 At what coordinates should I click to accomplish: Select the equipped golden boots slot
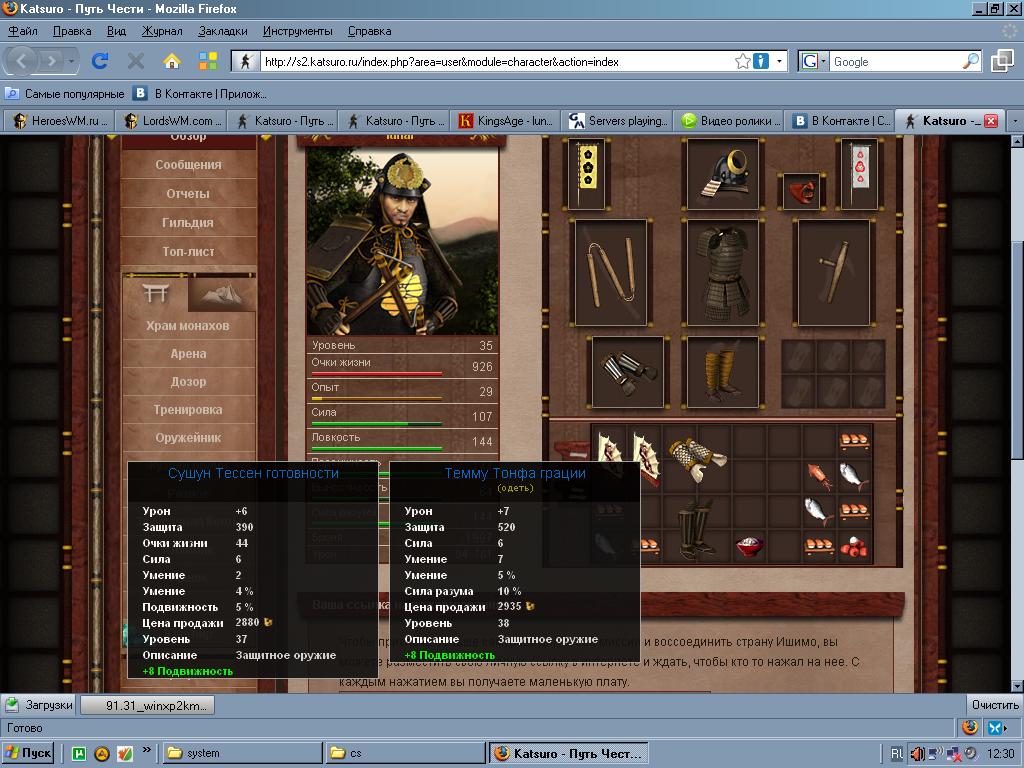722,372
